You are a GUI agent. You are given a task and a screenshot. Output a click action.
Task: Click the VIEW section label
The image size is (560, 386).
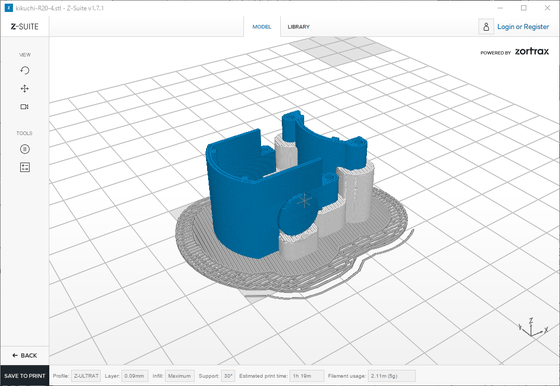pyautogui.click(x=25, y=55)
